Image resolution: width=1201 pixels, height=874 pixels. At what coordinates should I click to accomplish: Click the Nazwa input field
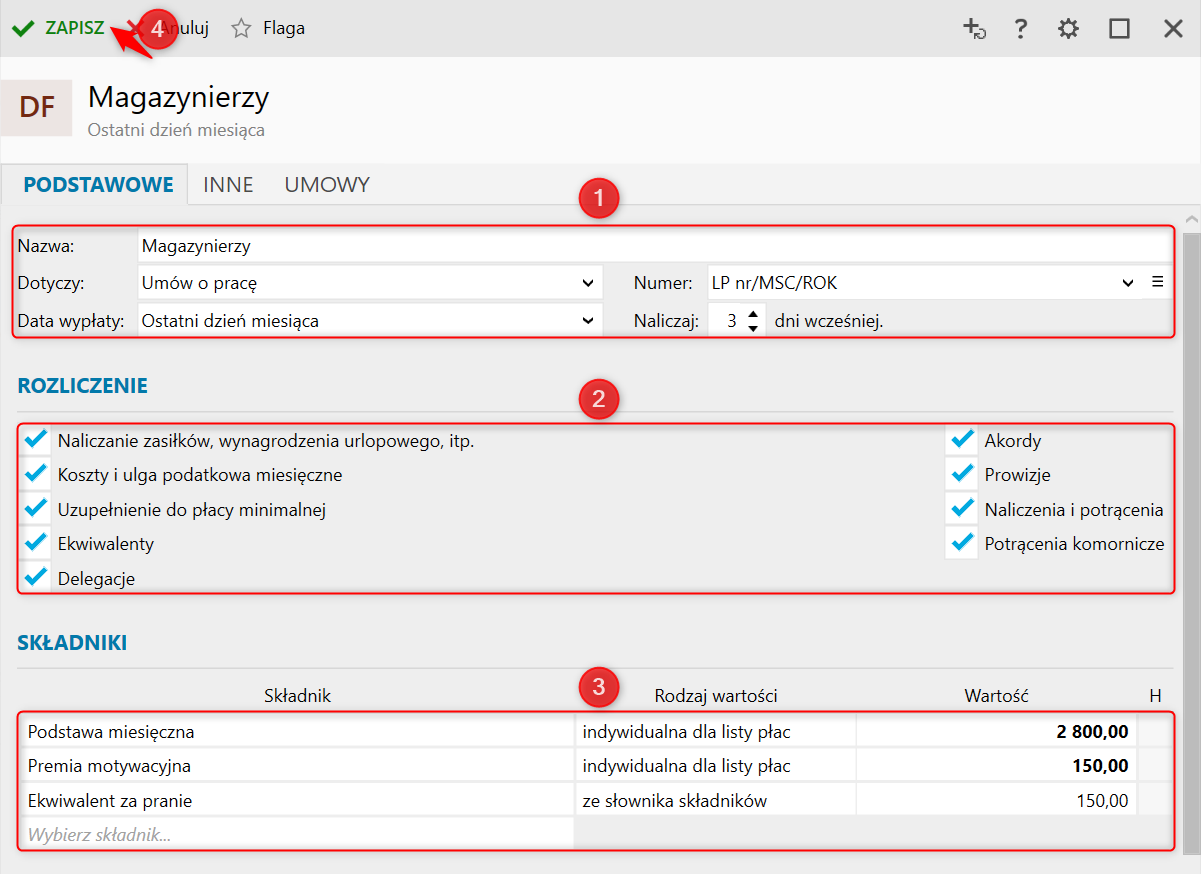coord(655,245)
